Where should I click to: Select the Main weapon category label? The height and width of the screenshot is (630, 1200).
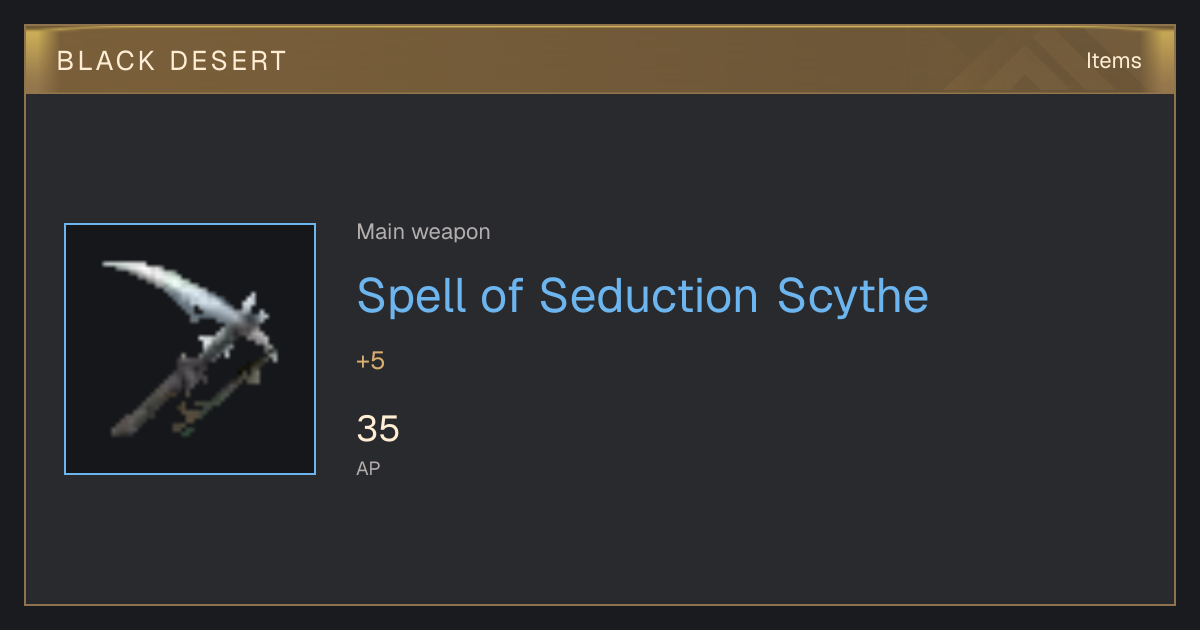423,232
